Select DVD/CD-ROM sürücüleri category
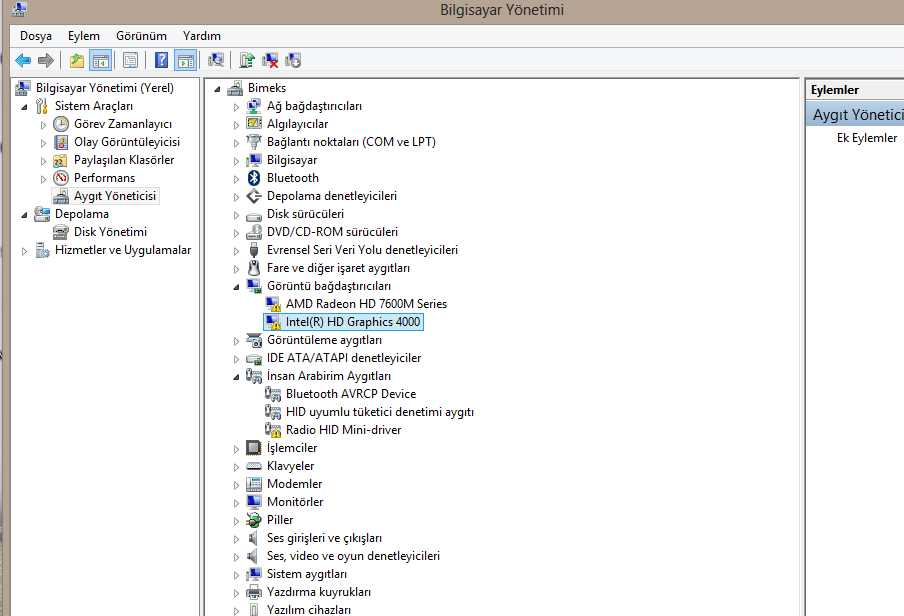This screenshot has height=616, width=904. click(332, 232)
